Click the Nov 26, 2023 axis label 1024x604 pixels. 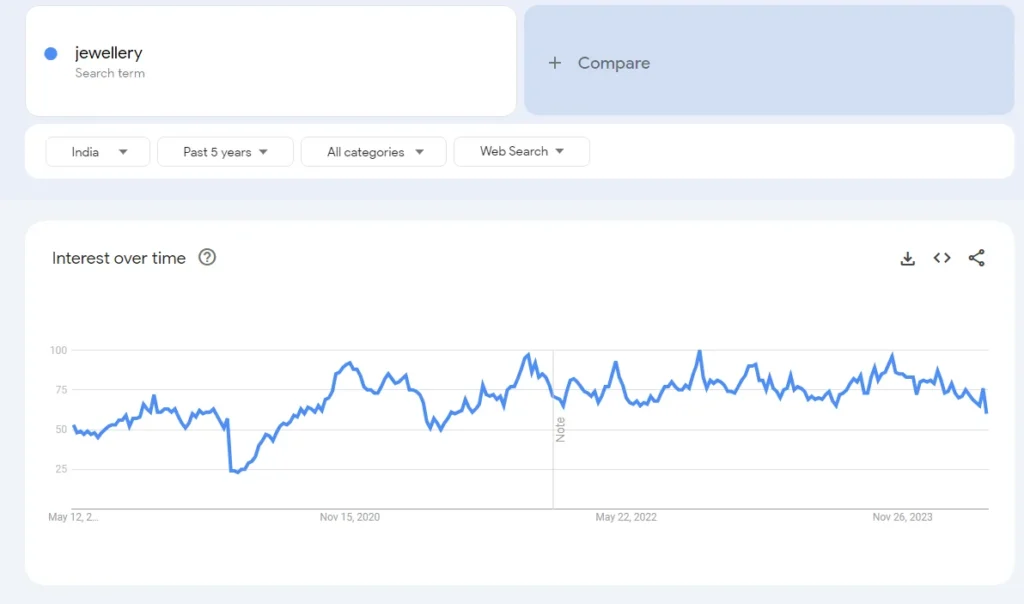pos(902,517)
